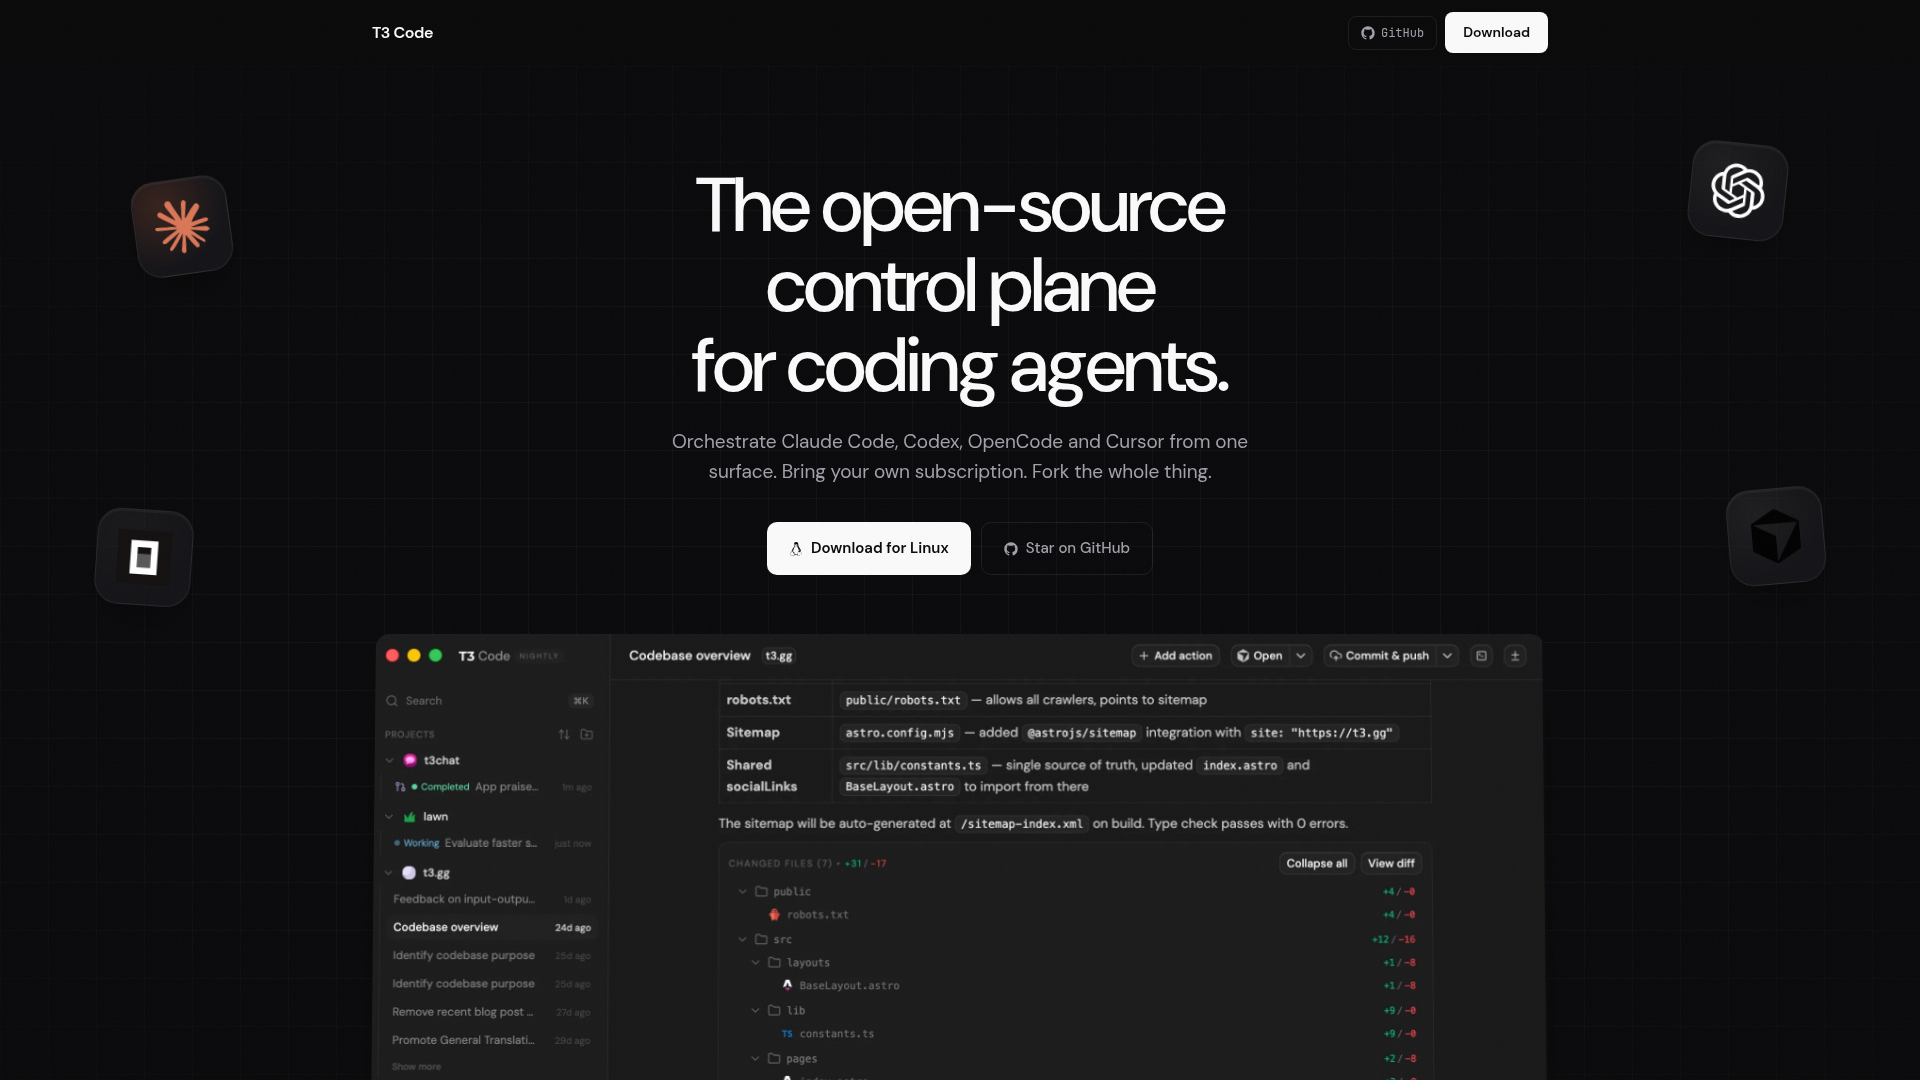Screen dimensions: 1920x1080
Task: Click the pull request icon beside Completed
Action: coord(400,787)
